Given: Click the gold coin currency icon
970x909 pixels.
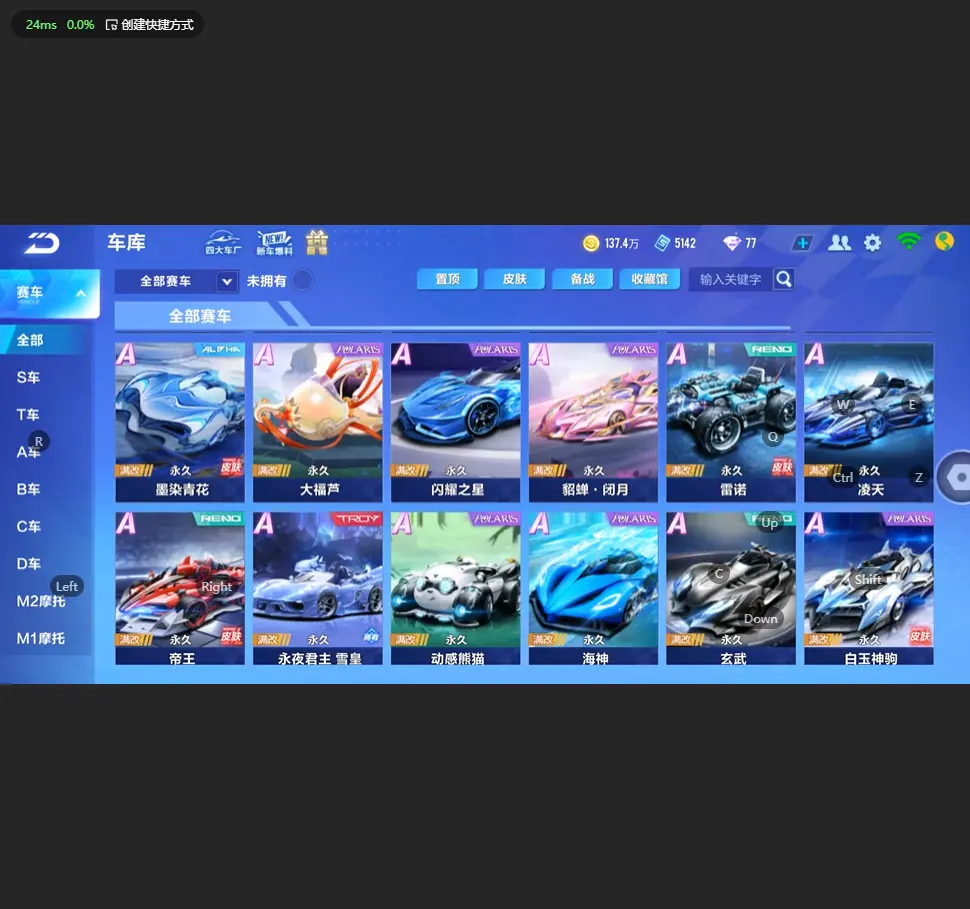Looking at the screenshot, I should [x=591, y=243].
